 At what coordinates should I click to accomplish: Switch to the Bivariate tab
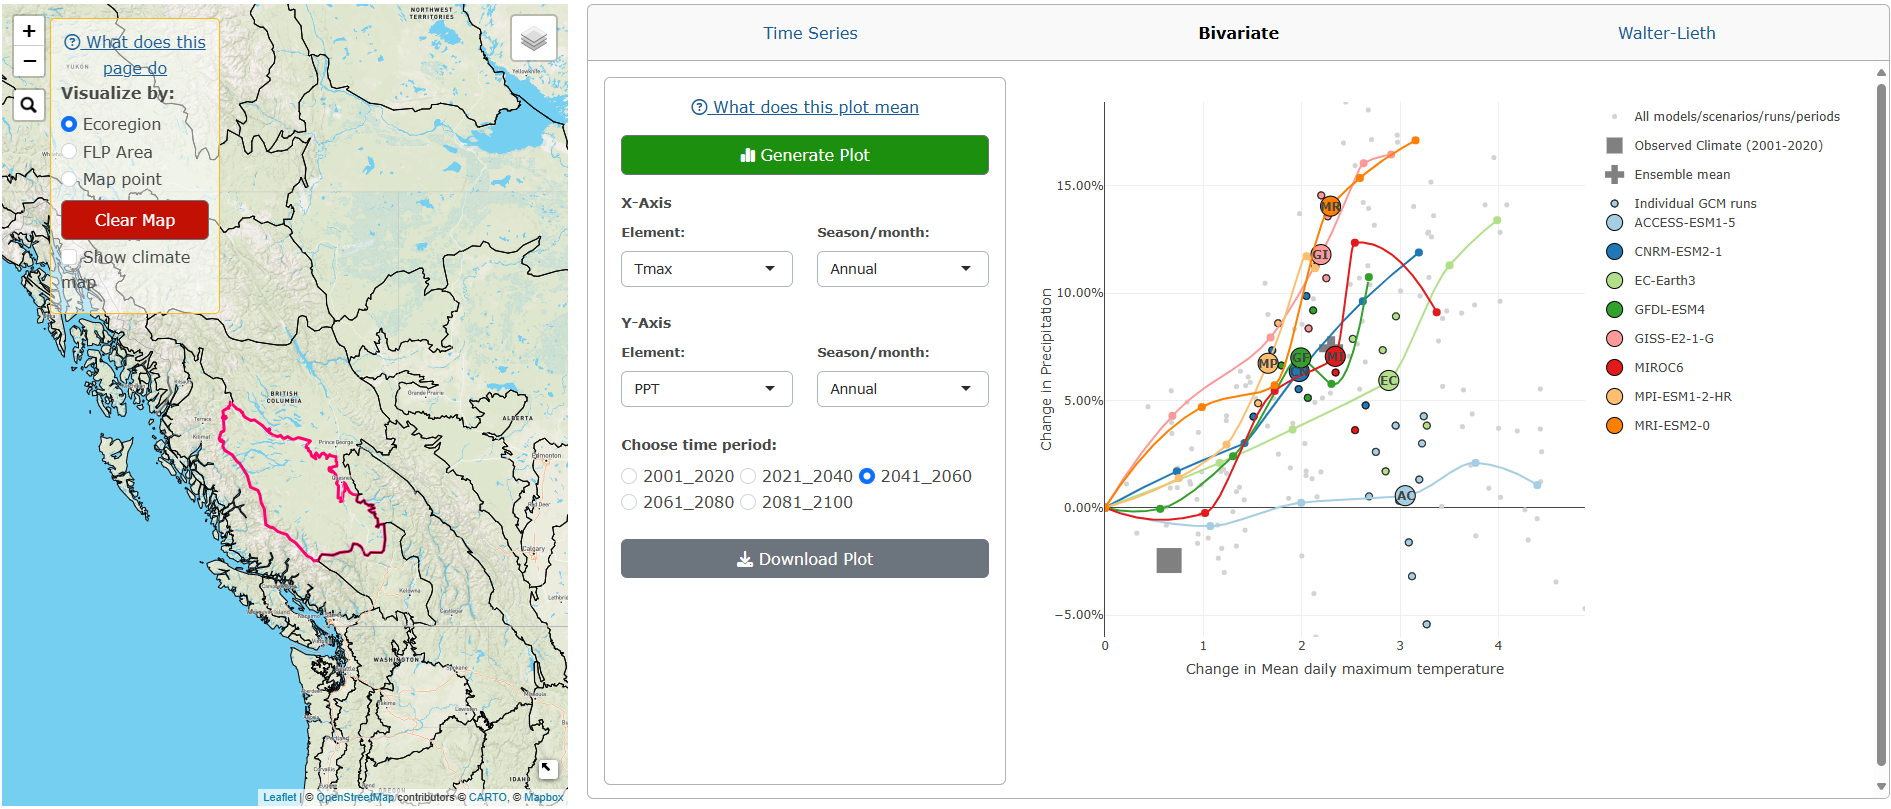click(1238, 33)
